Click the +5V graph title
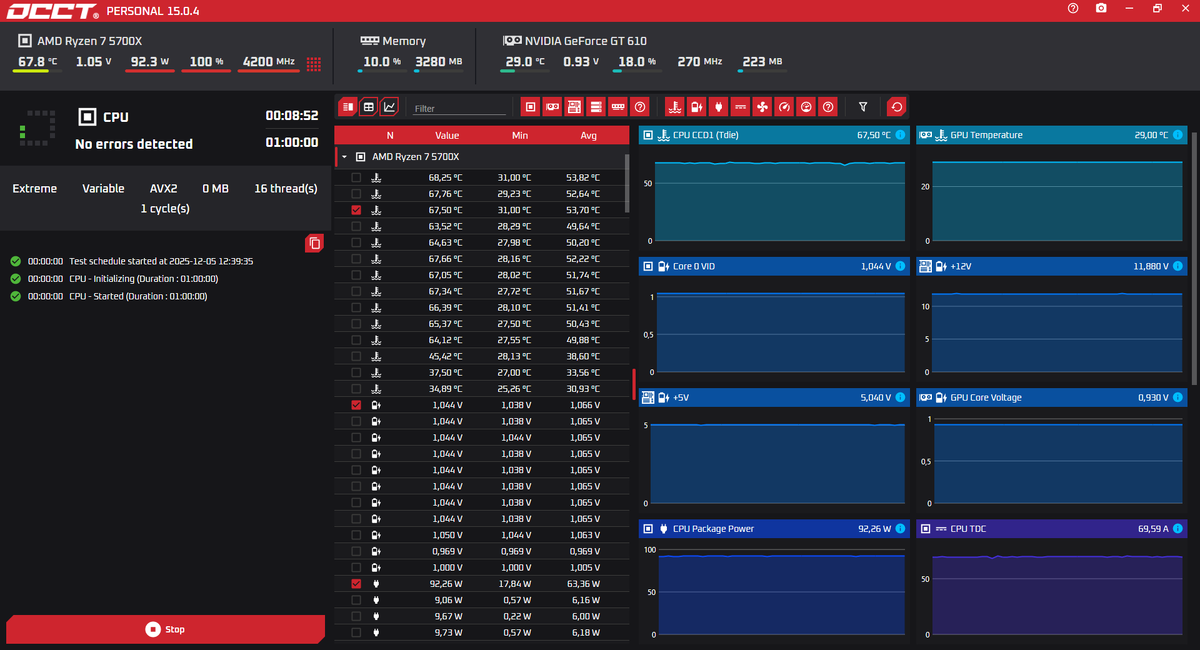Viewport: 1200px width, 650px height. [681, 397]
